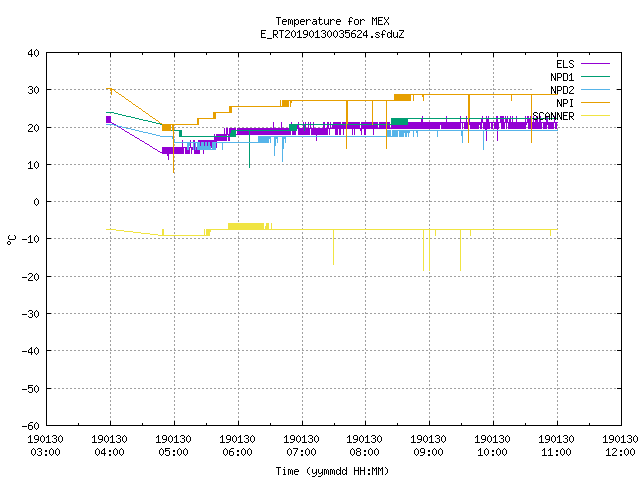Screen dimensions: 640x480
Task: Click the x-axis tick label 190130 04:00
Action: (x=109, y=446)
